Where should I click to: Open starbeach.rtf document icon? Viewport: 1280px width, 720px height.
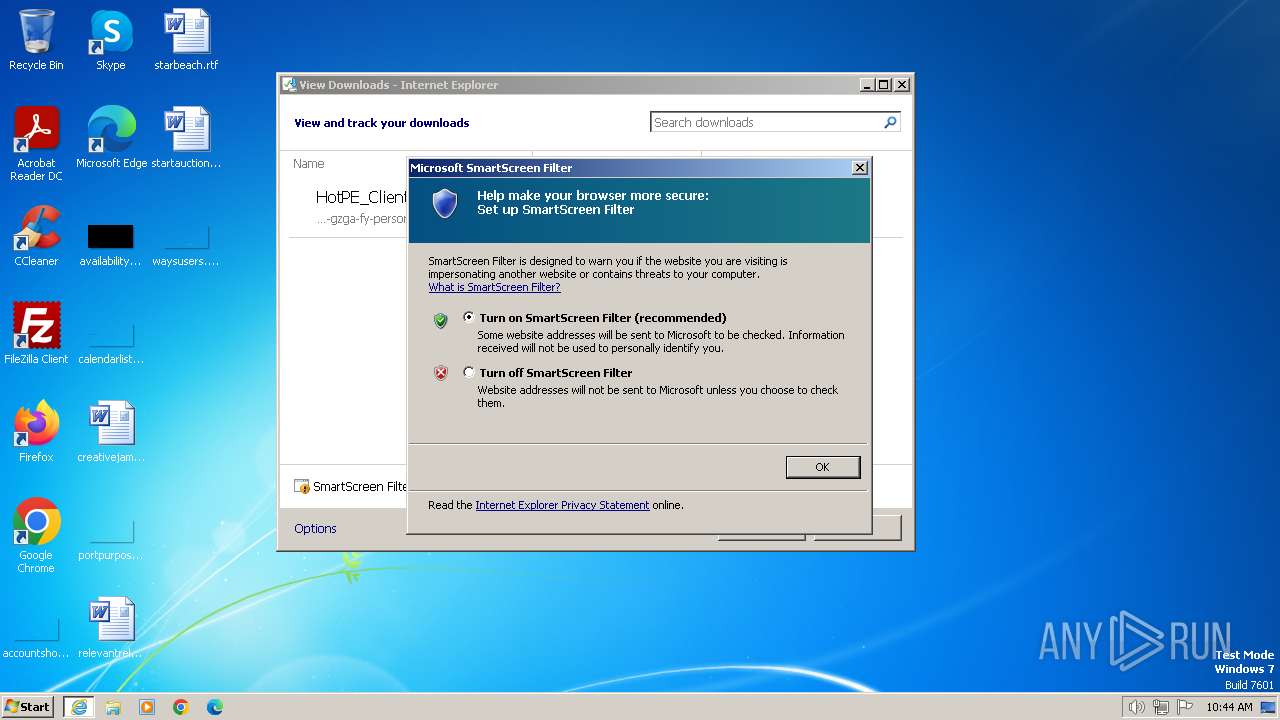[x=186, y=40]
